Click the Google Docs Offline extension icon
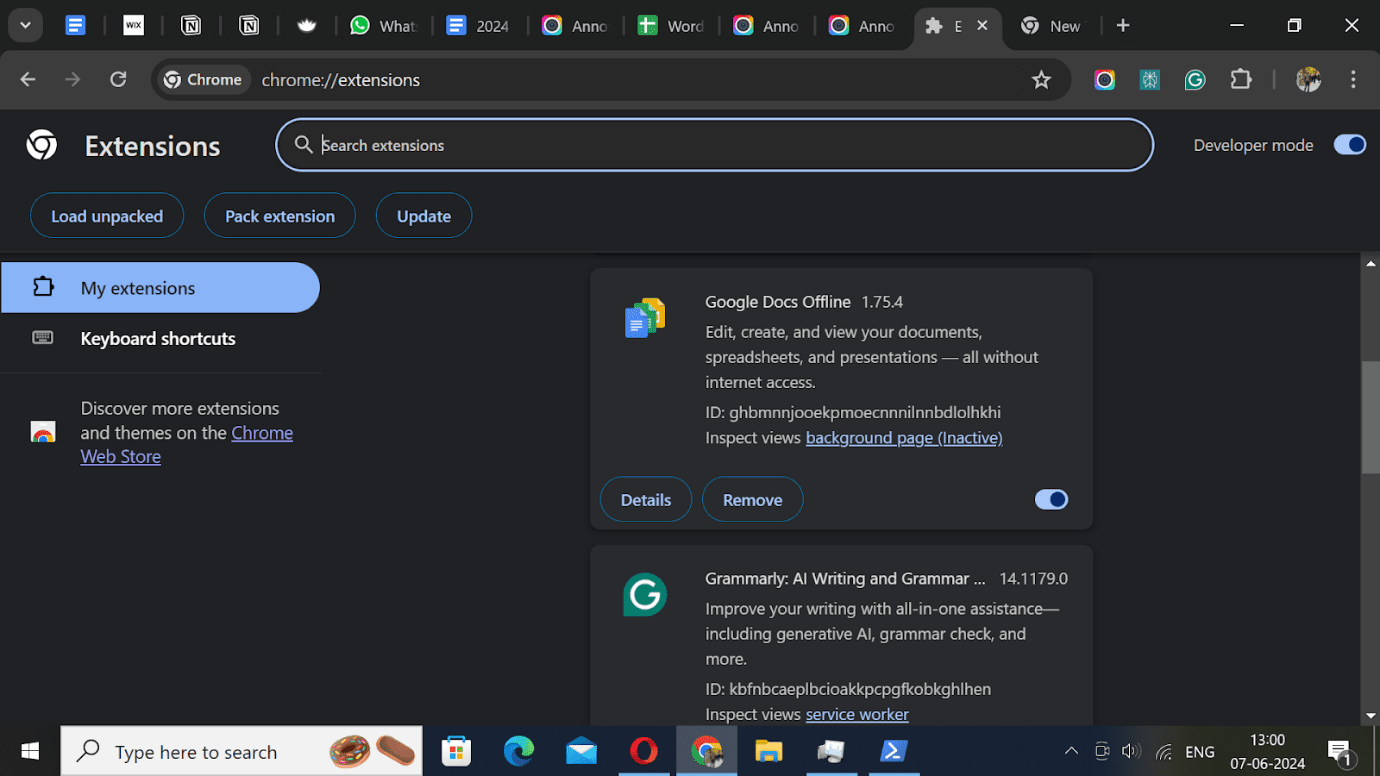This screenshot has height=776, width=1380. [x=644, y=318]
